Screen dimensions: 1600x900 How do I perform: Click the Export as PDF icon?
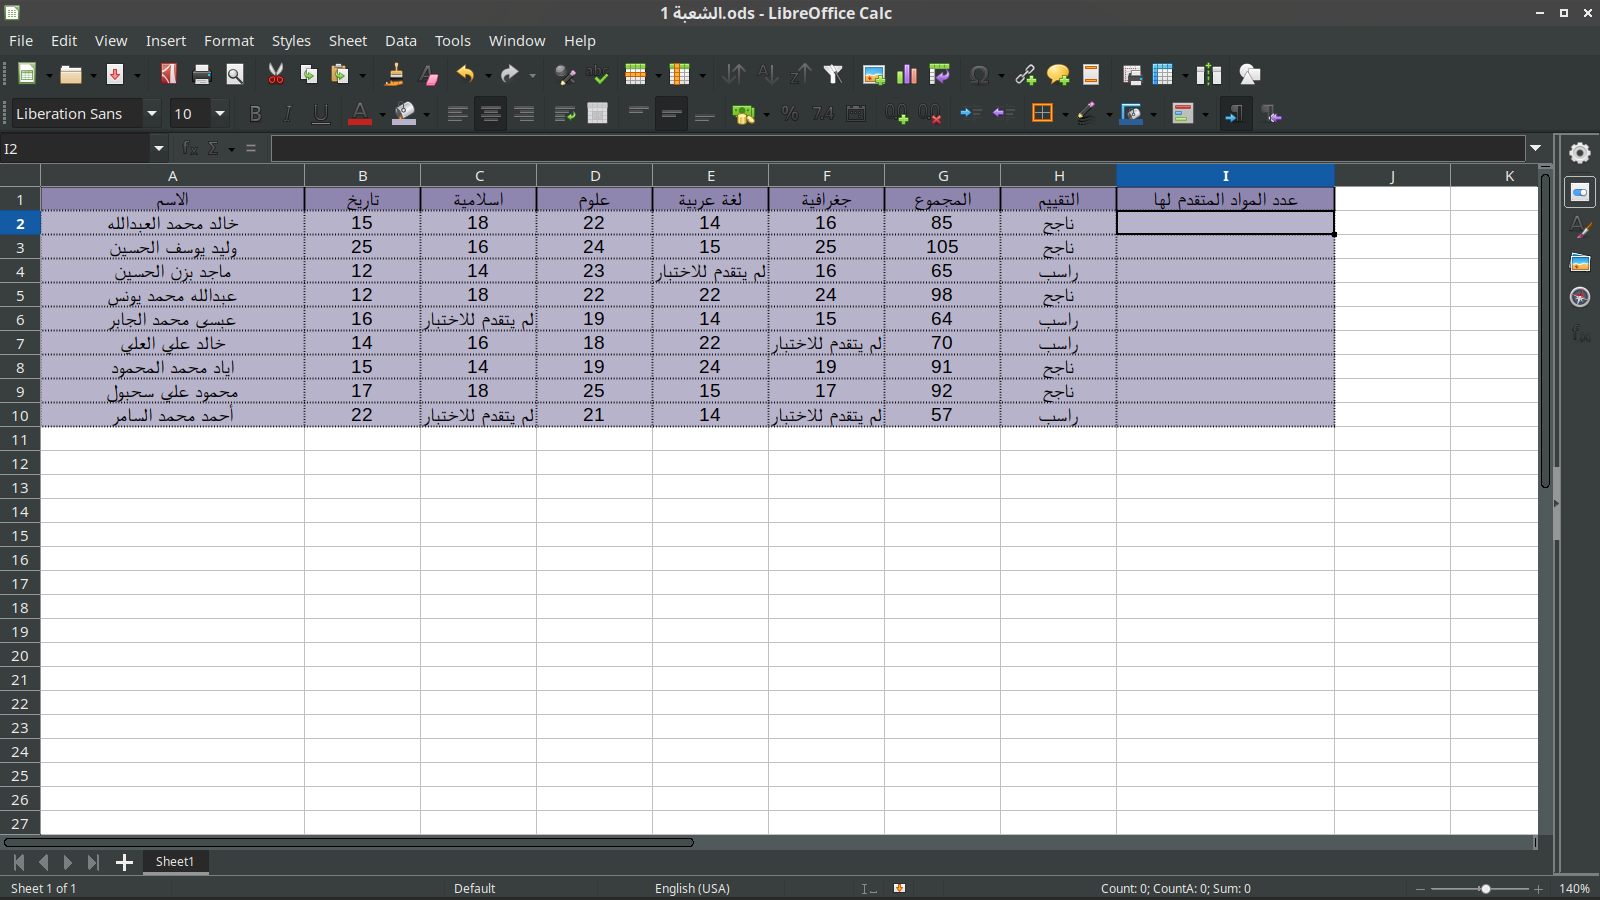pyautogui.click(x=168, y=75)
